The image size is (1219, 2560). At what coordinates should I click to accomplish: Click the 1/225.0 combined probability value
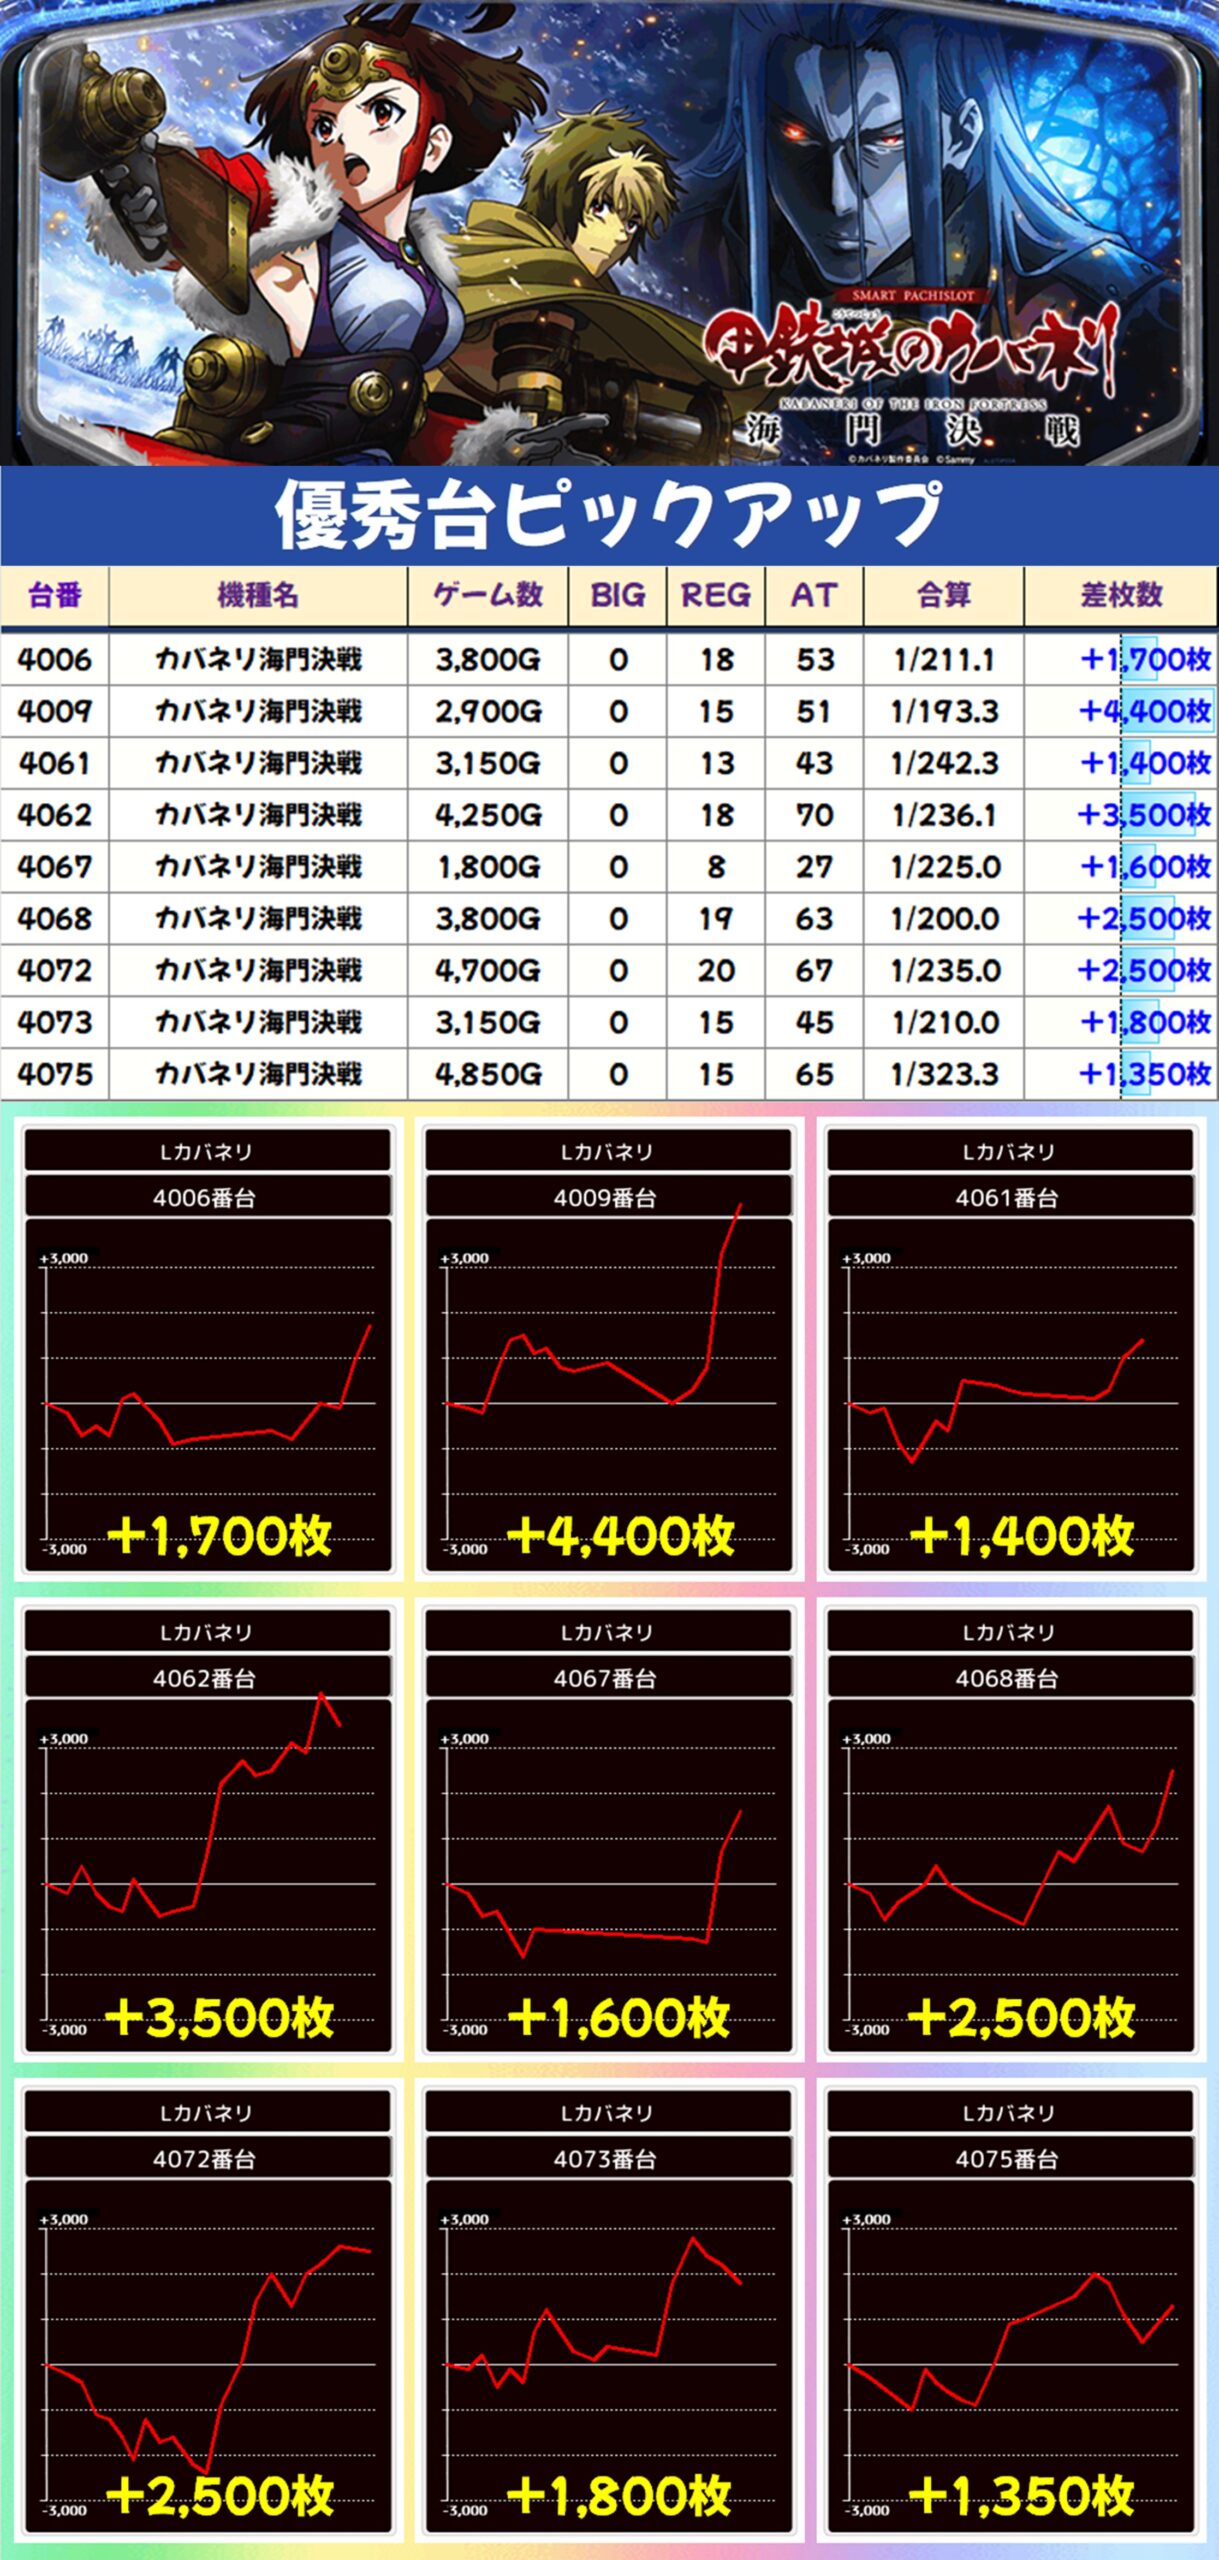(944, 867)
